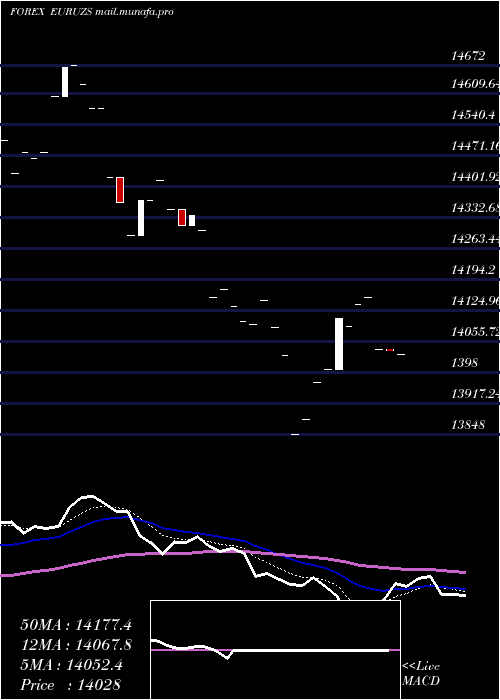Click the Price : 14028 readout
The image size is (500, 700).
pyautogui.click(x=70, y=685)
